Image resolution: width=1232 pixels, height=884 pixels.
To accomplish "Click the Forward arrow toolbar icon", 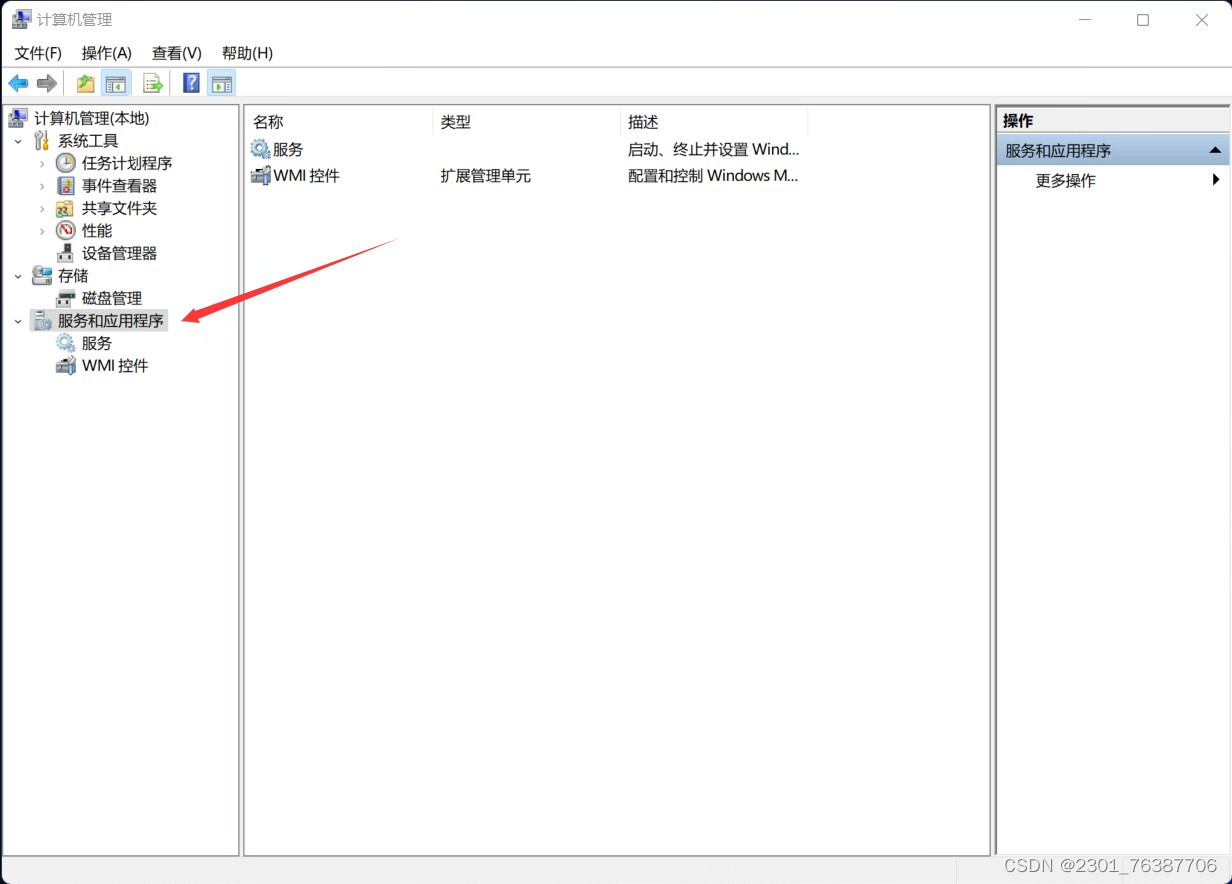I will (x=46, y=83).
